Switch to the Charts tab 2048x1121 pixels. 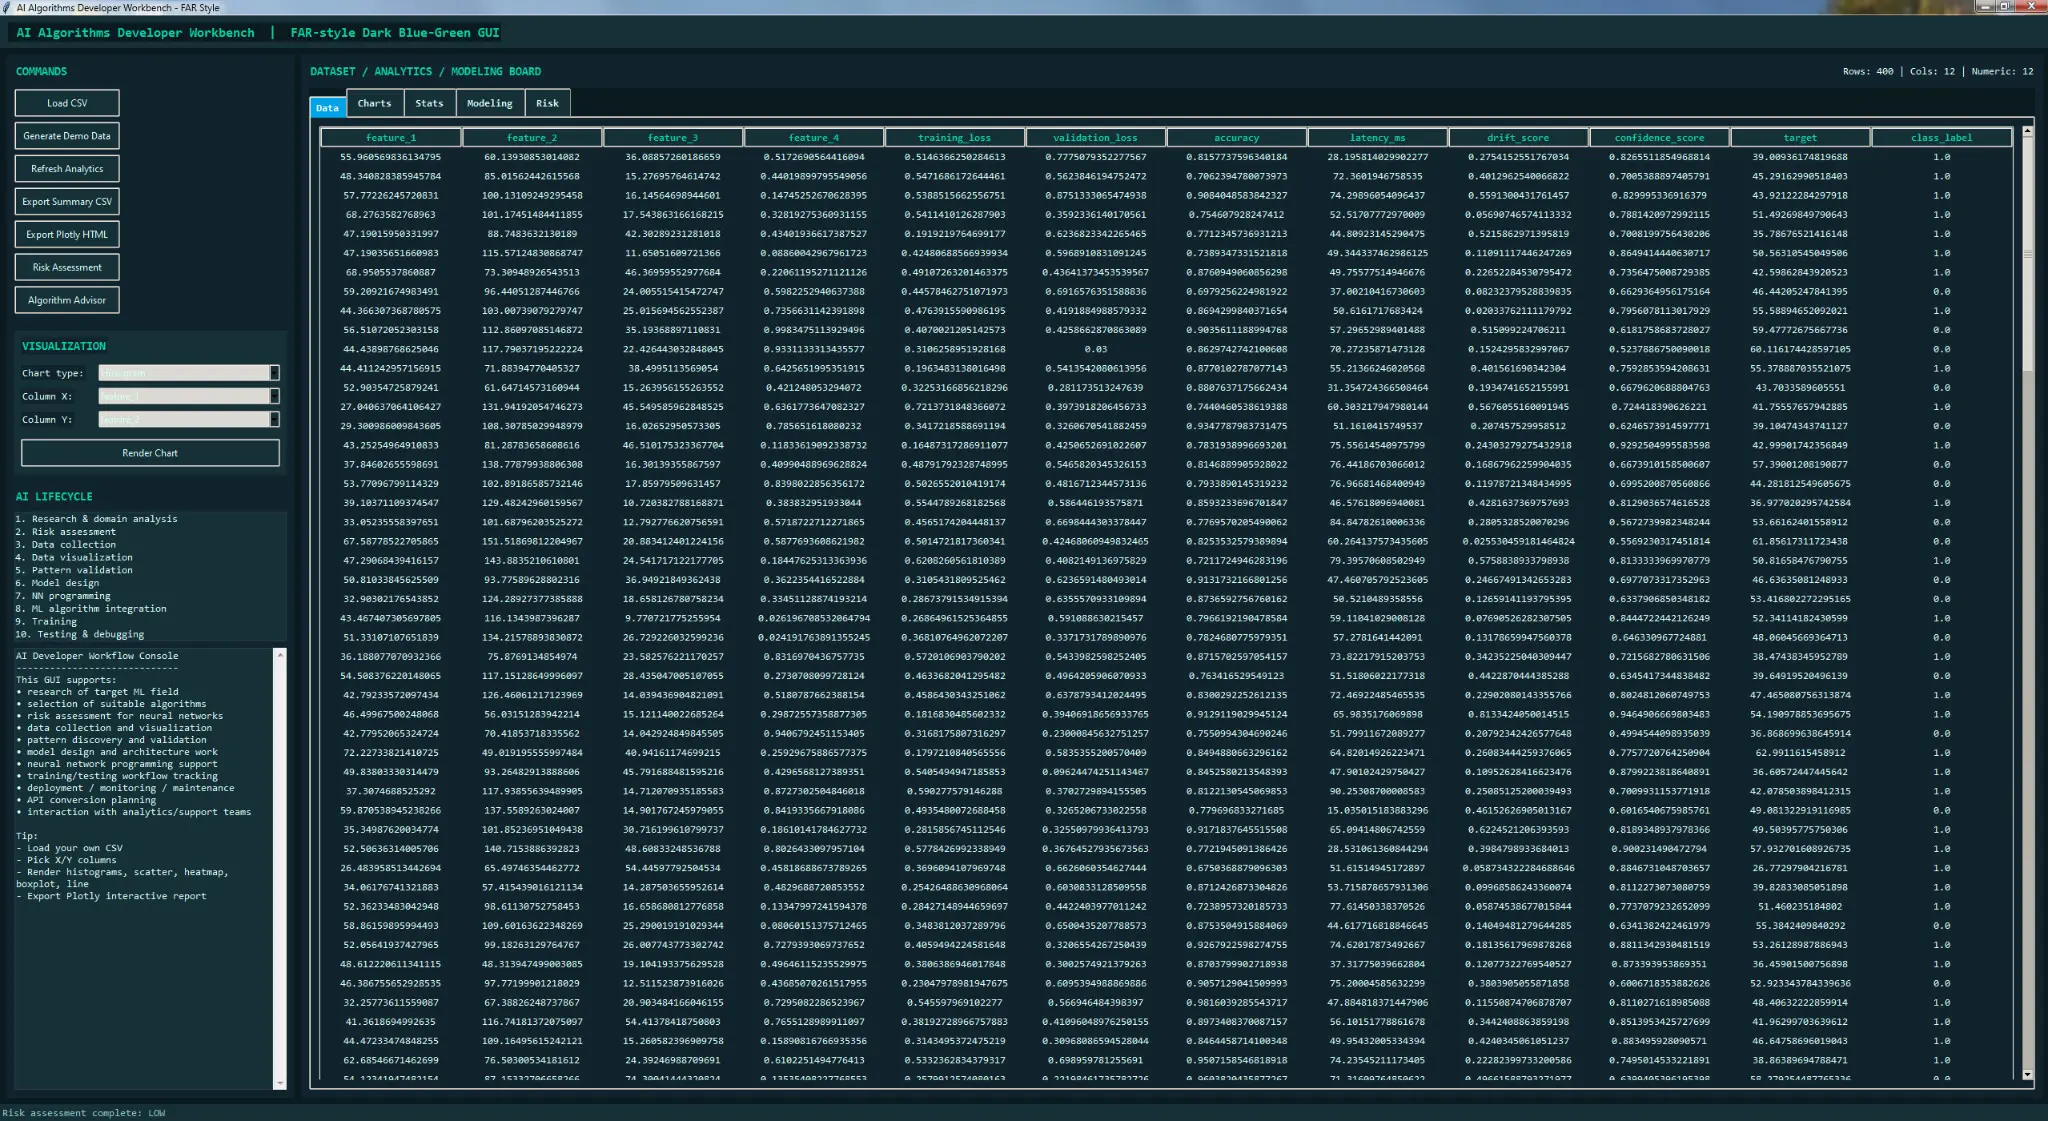tap(375, 103)
